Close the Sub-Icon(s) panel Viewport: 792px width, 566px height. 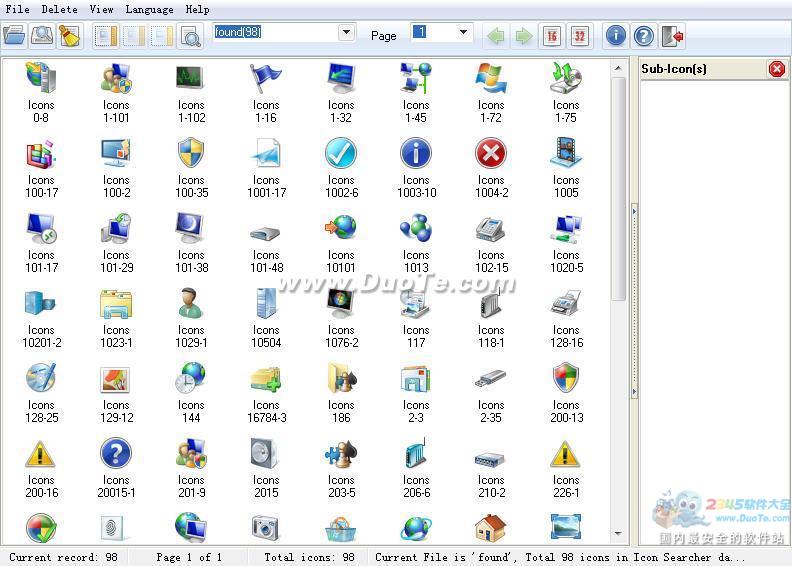[777, 68]
